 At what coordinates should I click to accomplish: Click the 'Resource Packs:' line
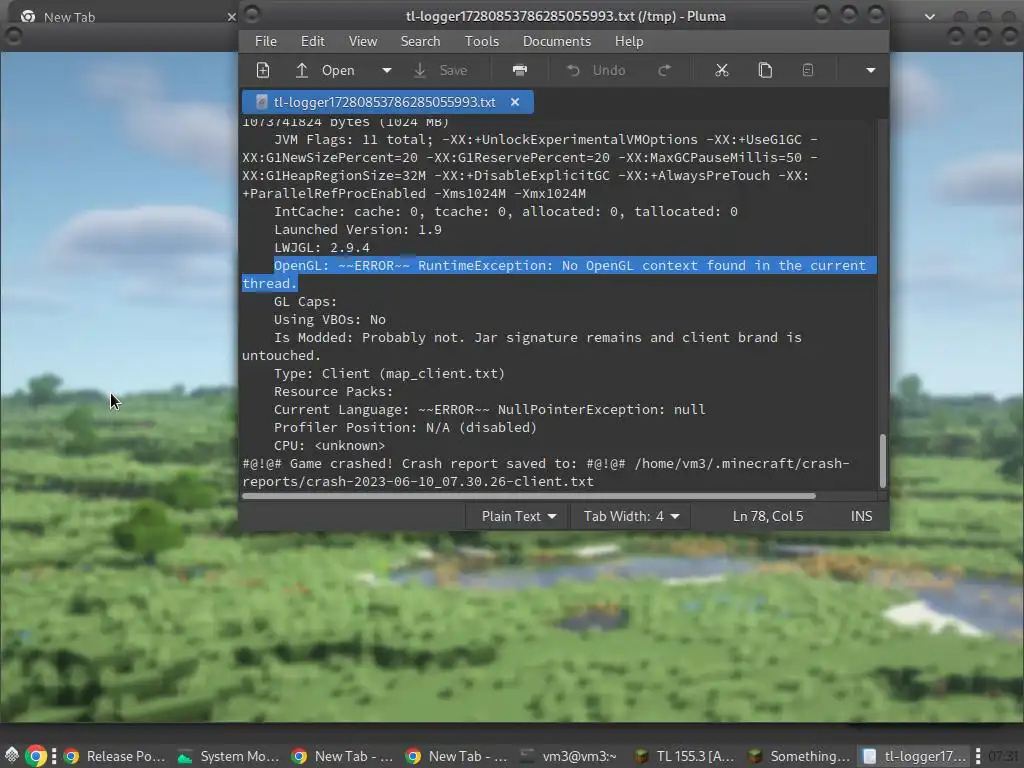pyautogui.click(x=334, y=392)
